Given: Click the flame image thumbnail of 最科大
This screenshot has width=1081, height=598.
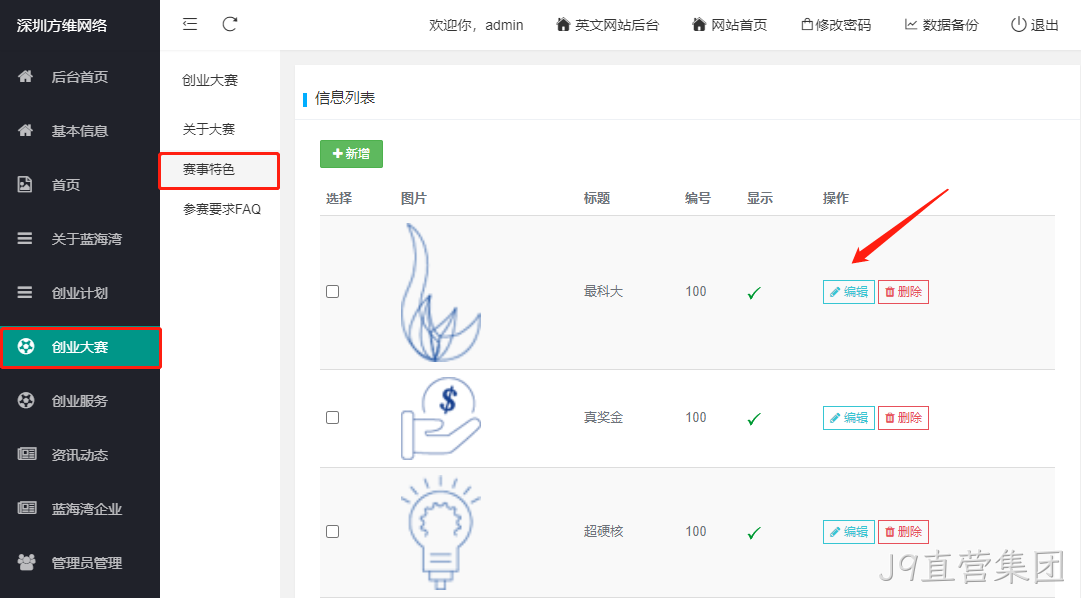Looking at the screenshot, I should (x=441, y=292).
